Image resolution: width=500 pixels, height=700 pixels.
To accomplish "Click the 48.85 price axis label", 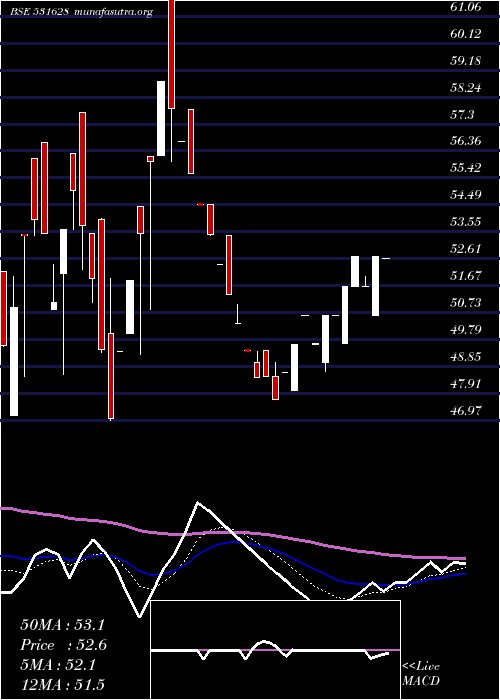I will [x=466, y=356].
